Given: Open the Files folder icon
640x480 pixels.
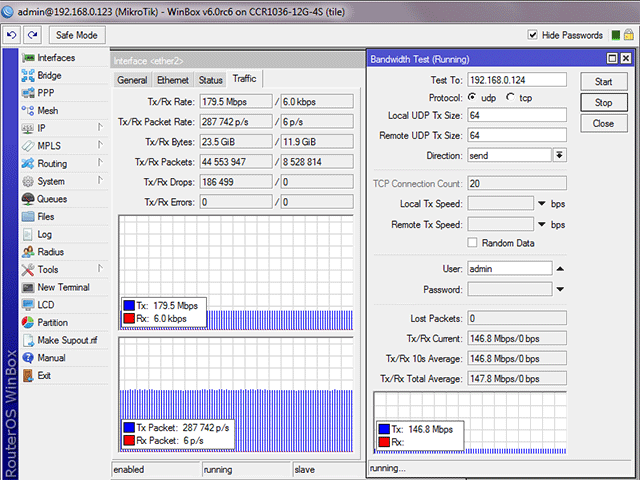Looking at the screenshot, I should click(28, 216).
